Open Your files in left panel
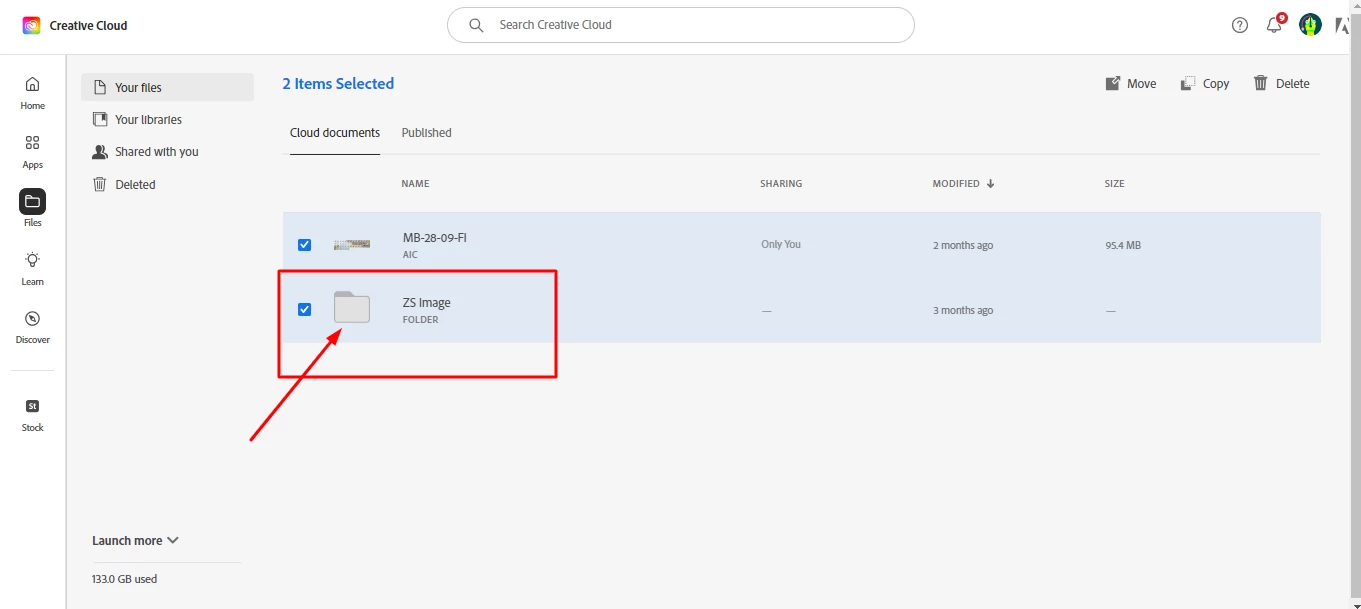Viewport: 1361px width, 609px height. pyautogui.click(x=167, y=87)
